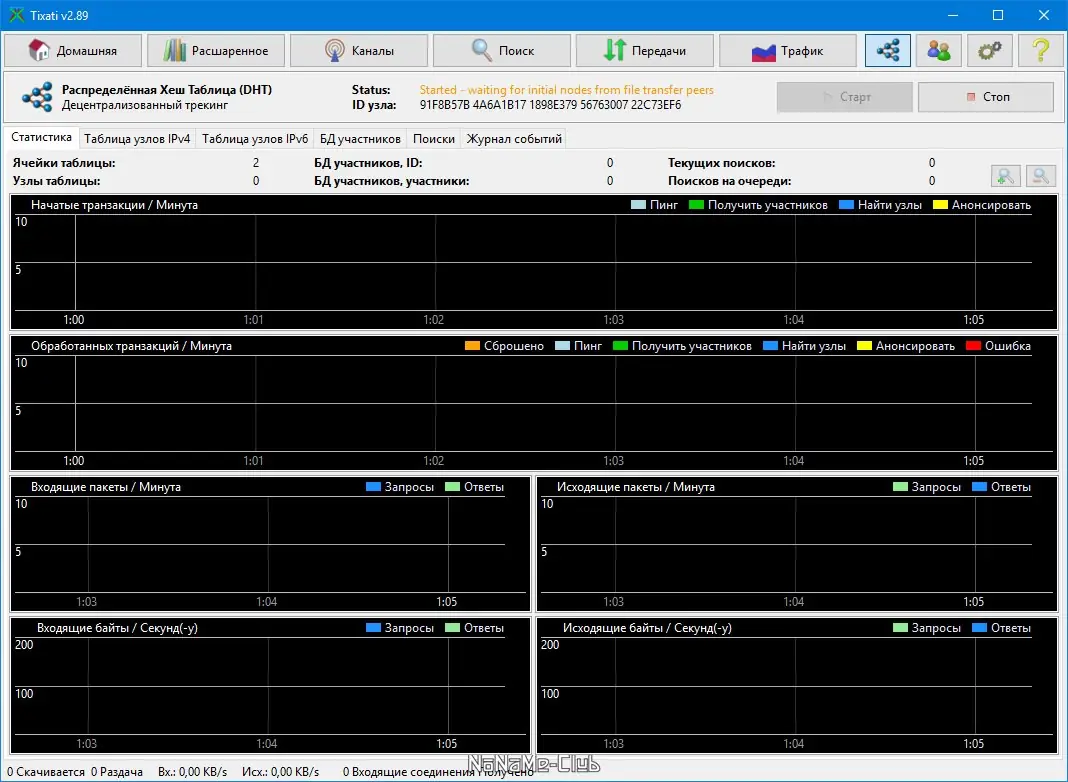Open the Поиски tab
Image resolution: width=1068 pixels, height=782 pixels.
point(434,139)
